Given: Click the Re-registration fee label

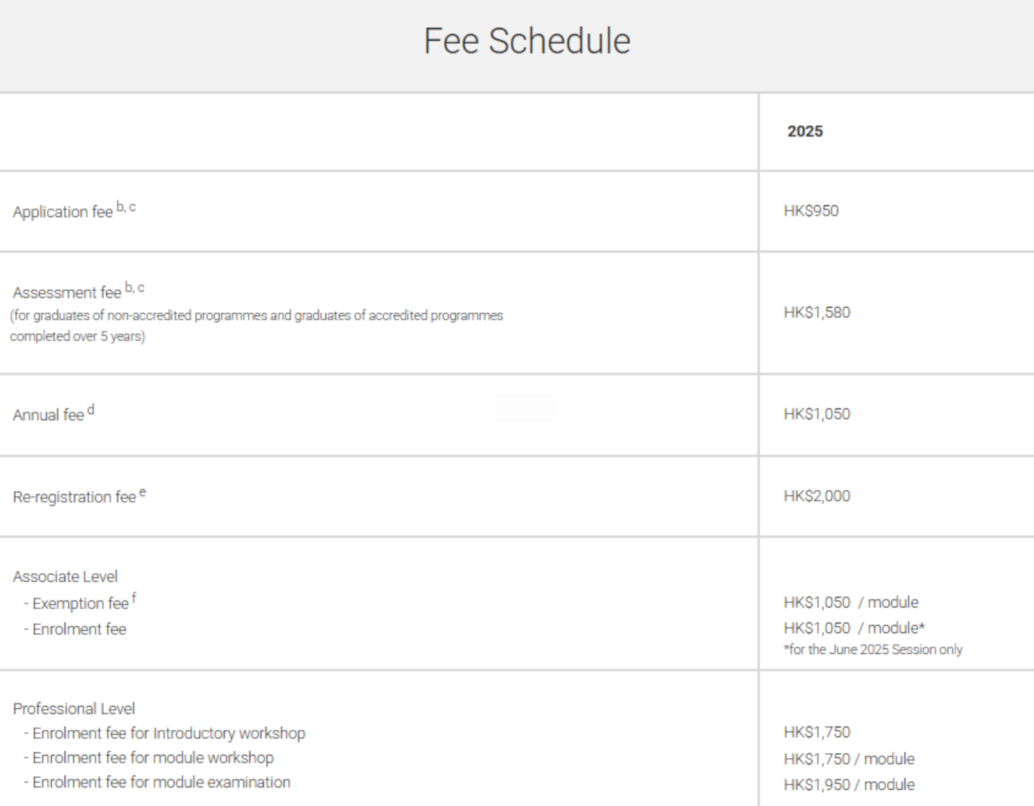Looking at the screenshot, I should (x=74, y=497).
